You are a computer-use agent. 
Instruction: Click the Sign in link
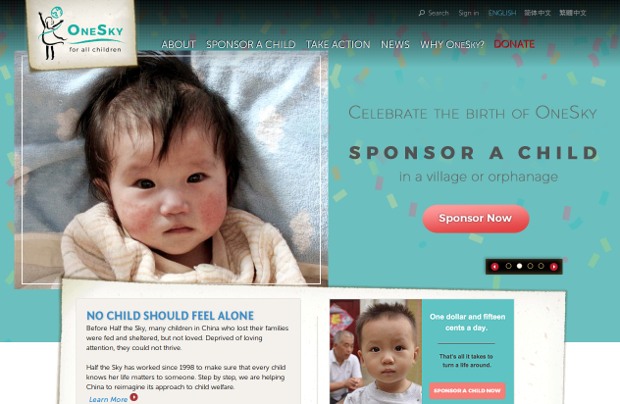click(469, 13)
